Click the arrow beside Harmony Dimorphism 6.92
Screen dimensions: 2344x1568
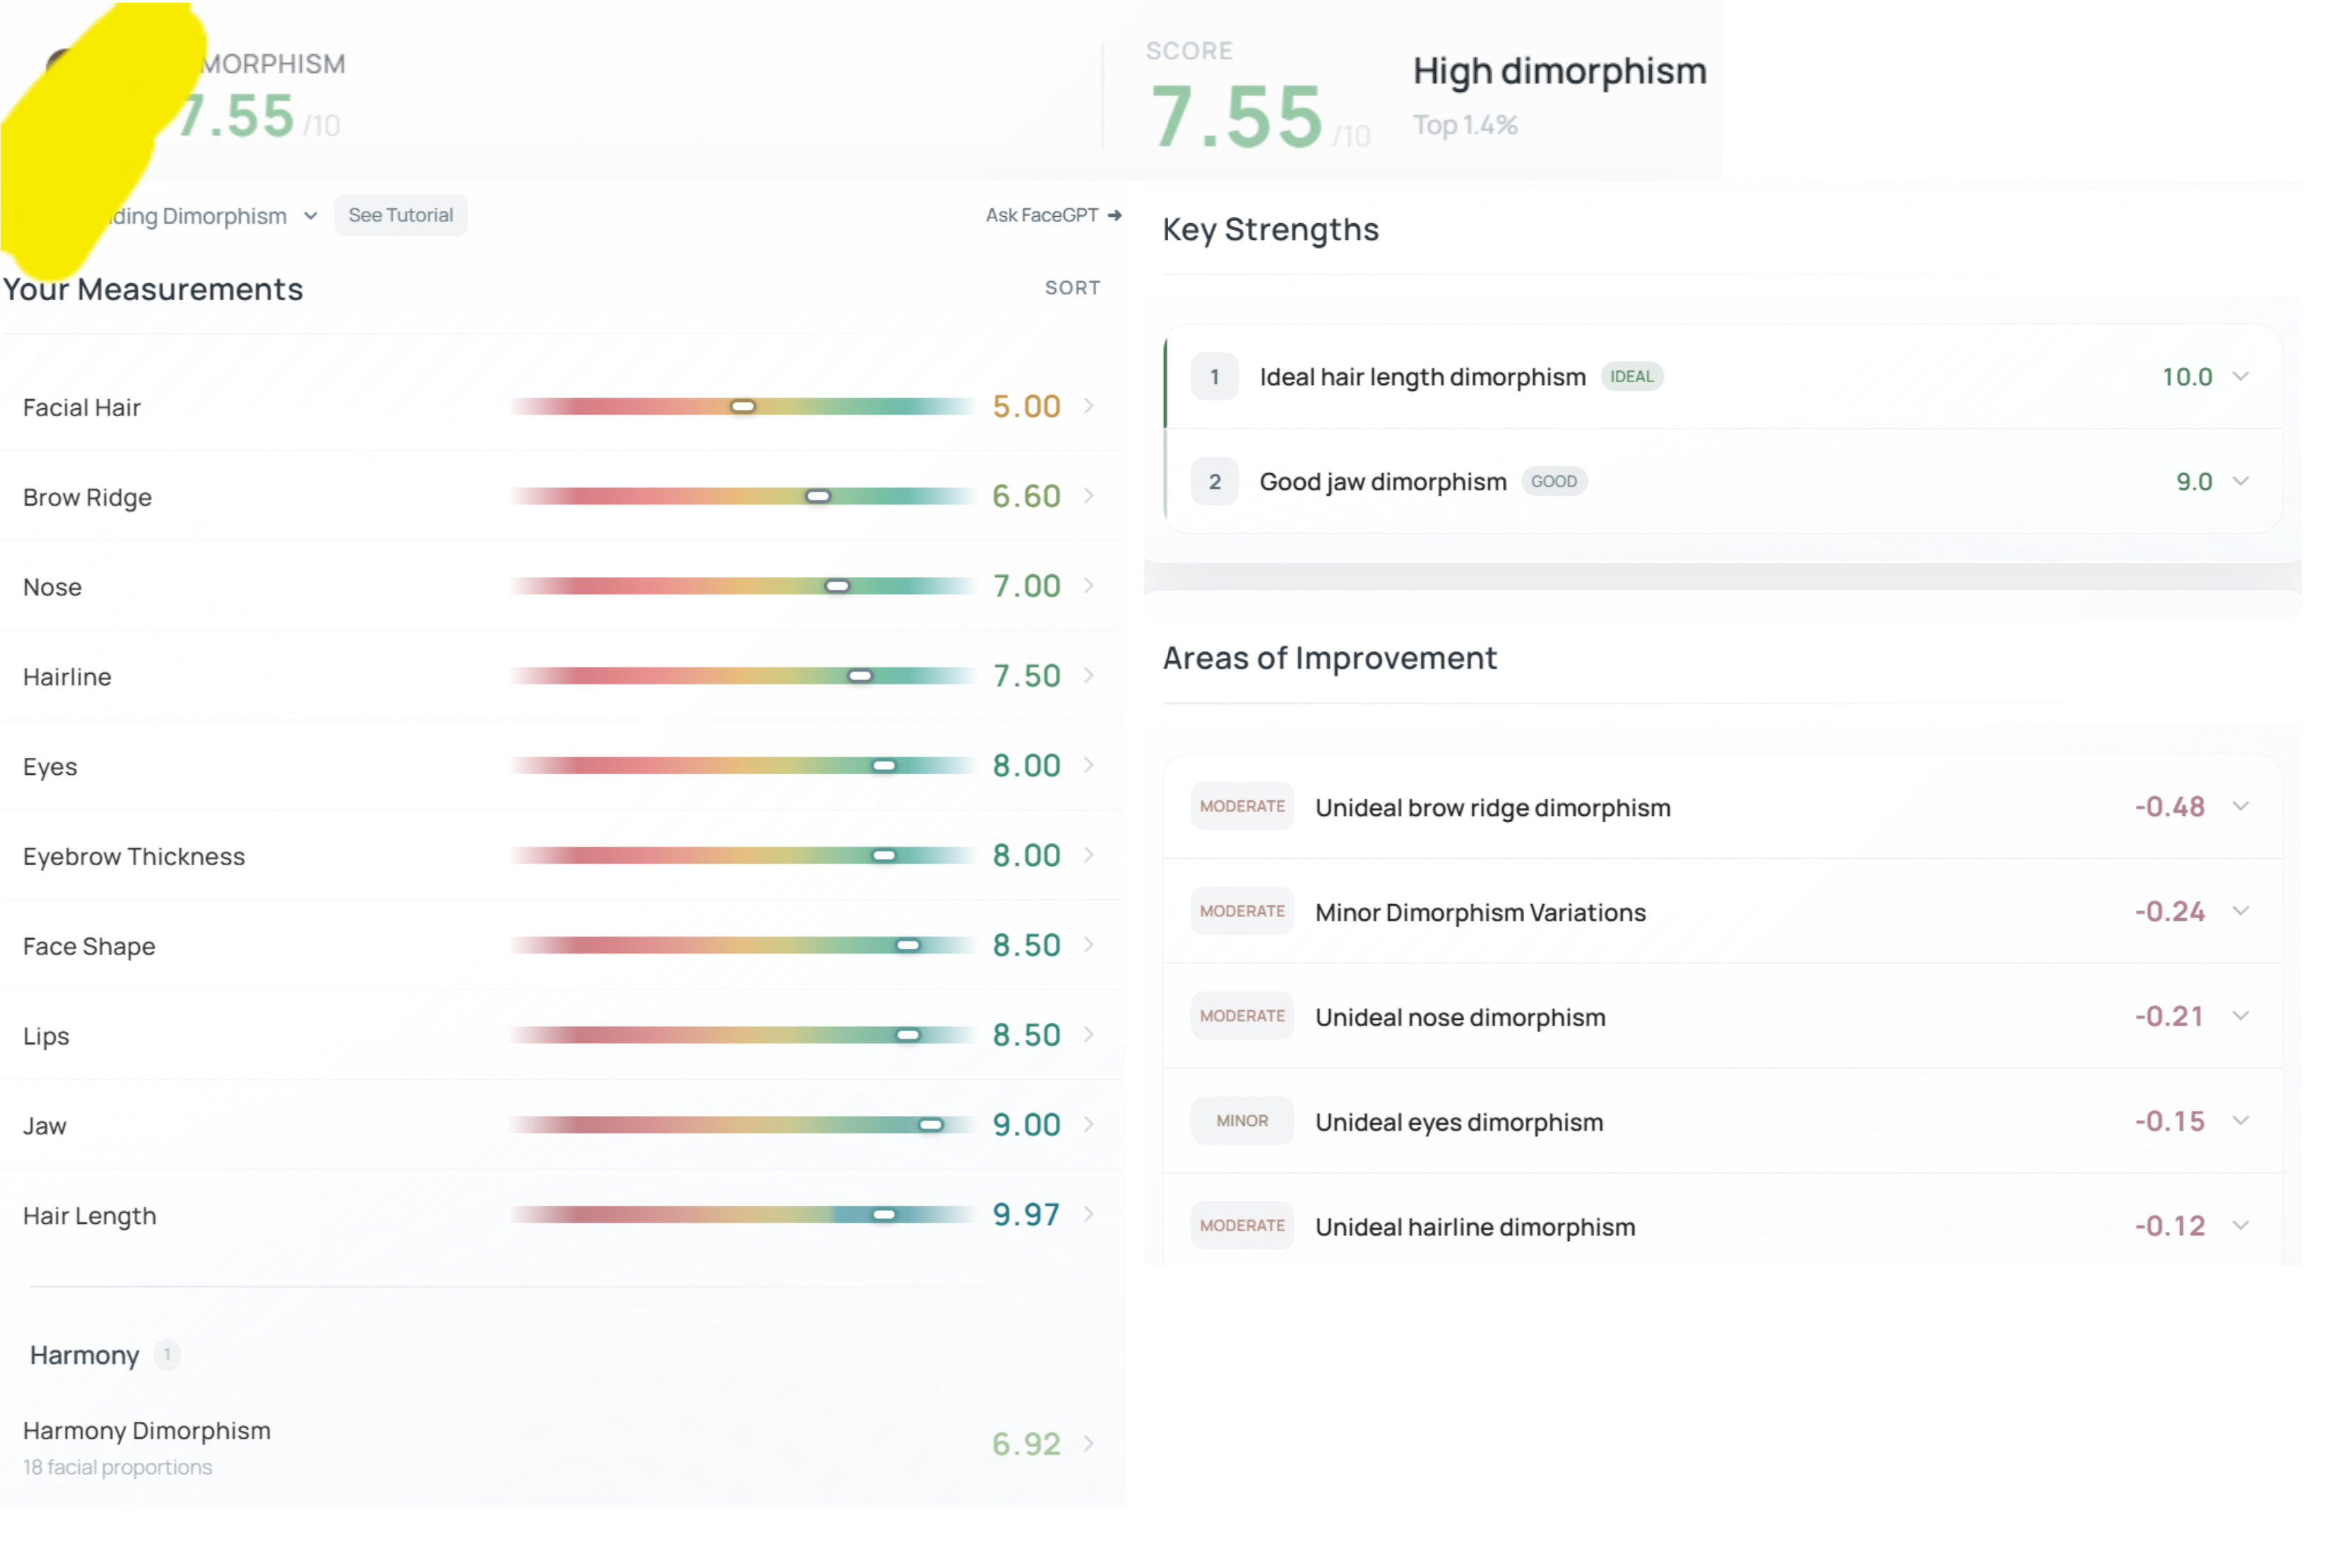click(1088, 1443)
